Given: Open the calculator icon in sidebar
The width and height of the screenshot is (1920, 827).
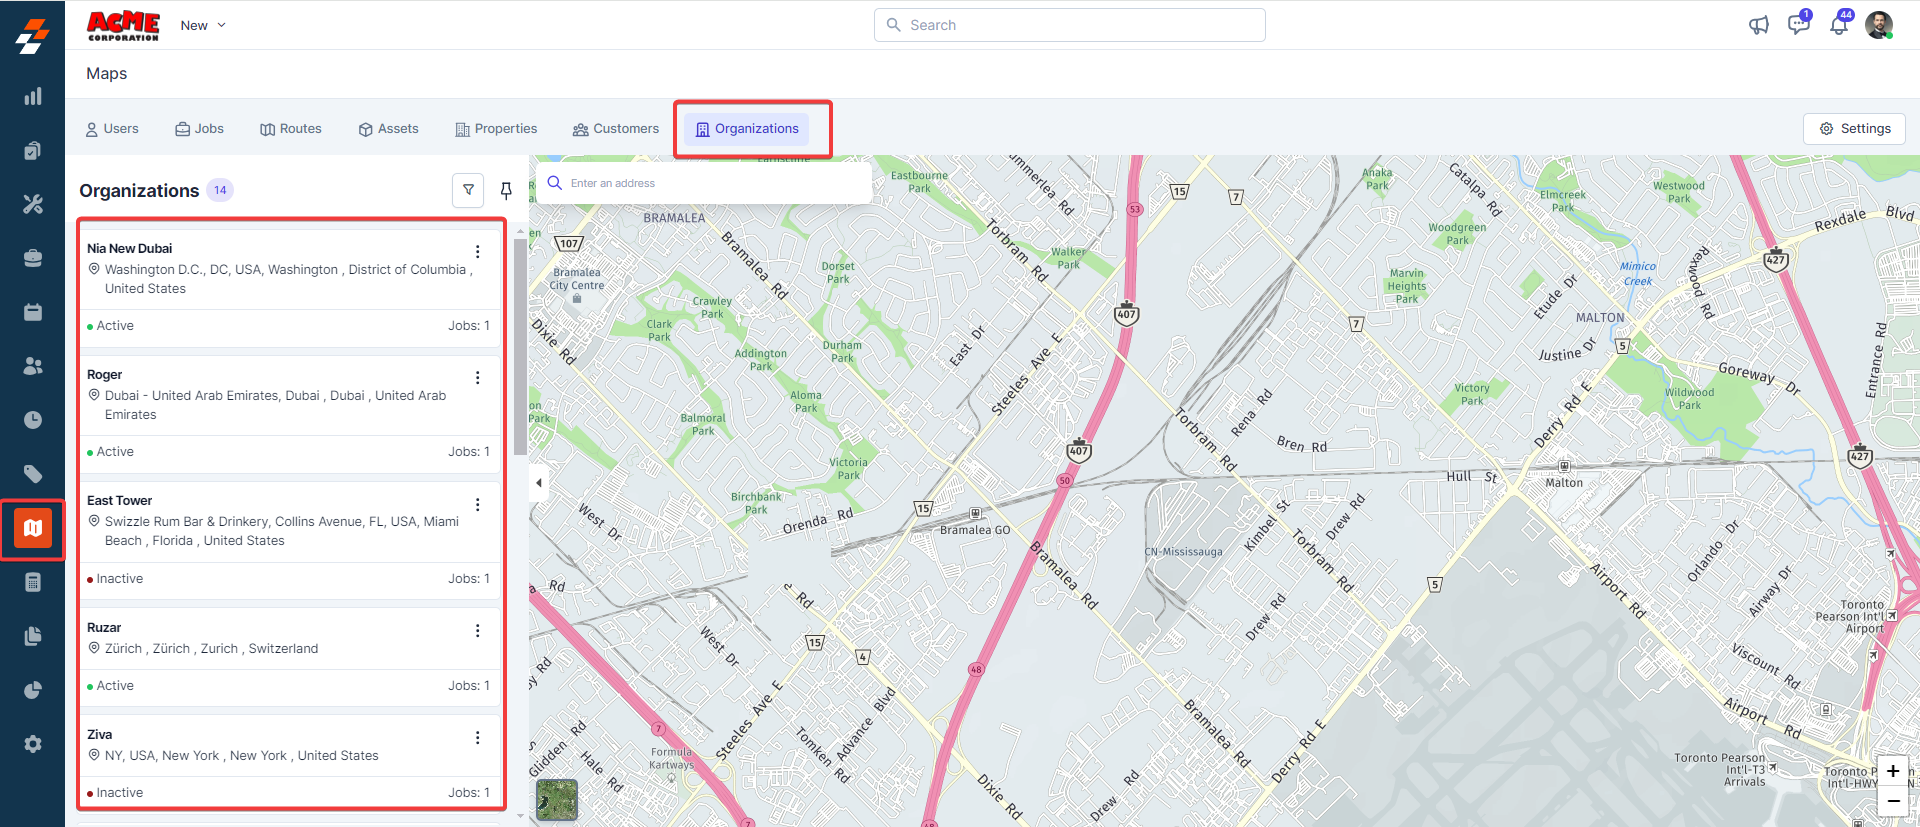Looking at the screenshot, I should [x=33, y=582].
